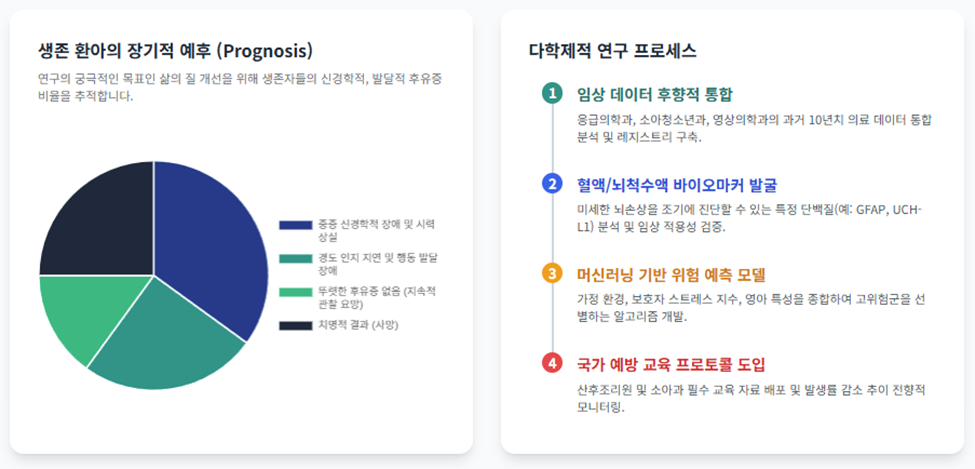Image resolution: width=975 pixels, height=469 pixels.
Task: Toggle the 뚜렷한 후유증 없음 legend swatch
Action: (x=295, y=292)
